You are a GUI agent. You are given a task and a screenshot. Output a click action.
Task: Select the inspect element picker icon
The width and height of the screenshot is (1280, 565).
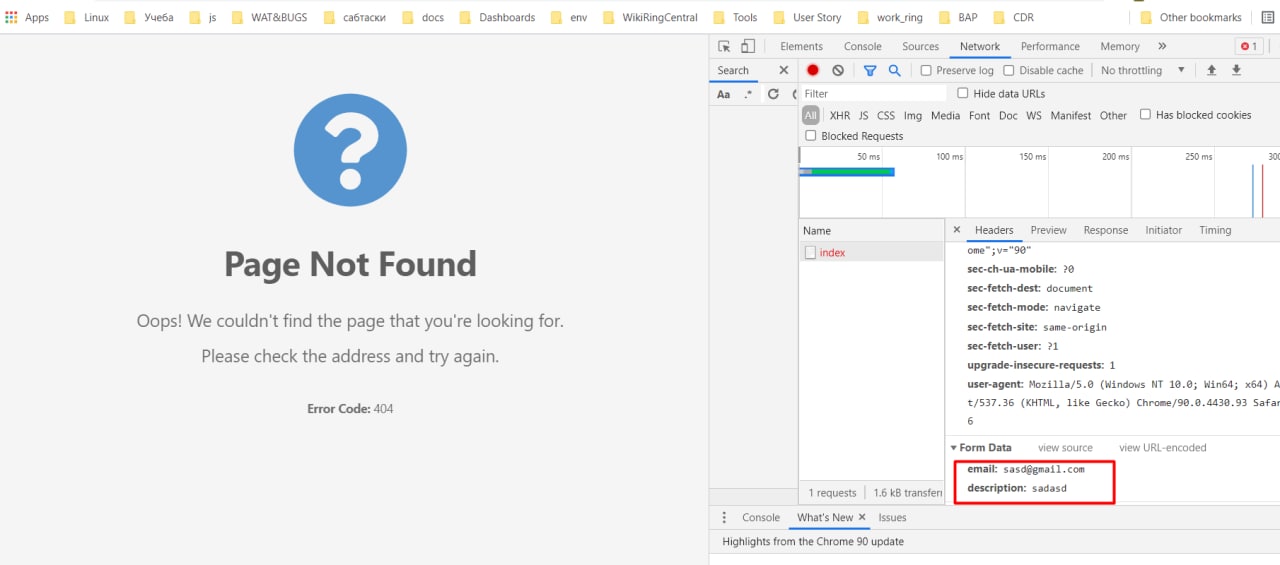point(724,46)
